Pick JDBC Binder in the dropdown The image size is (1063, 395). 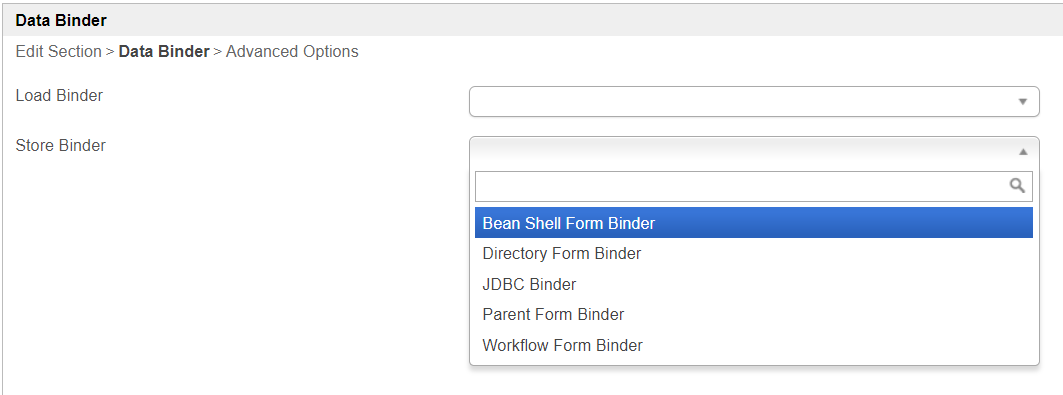[754, 284]
